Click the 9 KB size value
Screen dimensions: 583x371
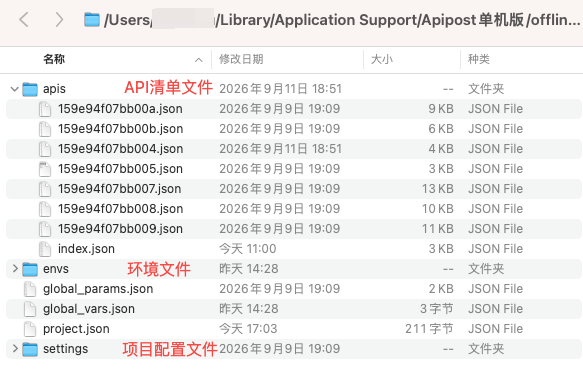(441, 109)
